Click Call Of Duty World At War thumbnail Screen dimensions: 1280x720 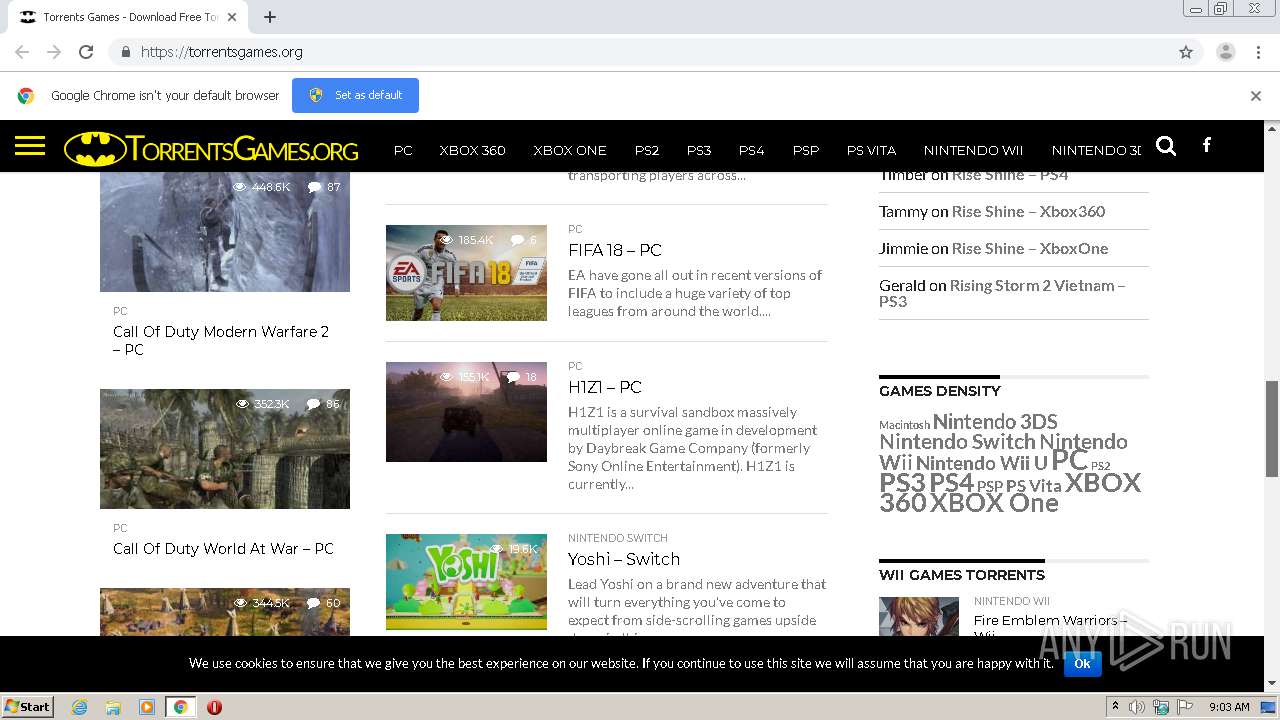point(225,449)
